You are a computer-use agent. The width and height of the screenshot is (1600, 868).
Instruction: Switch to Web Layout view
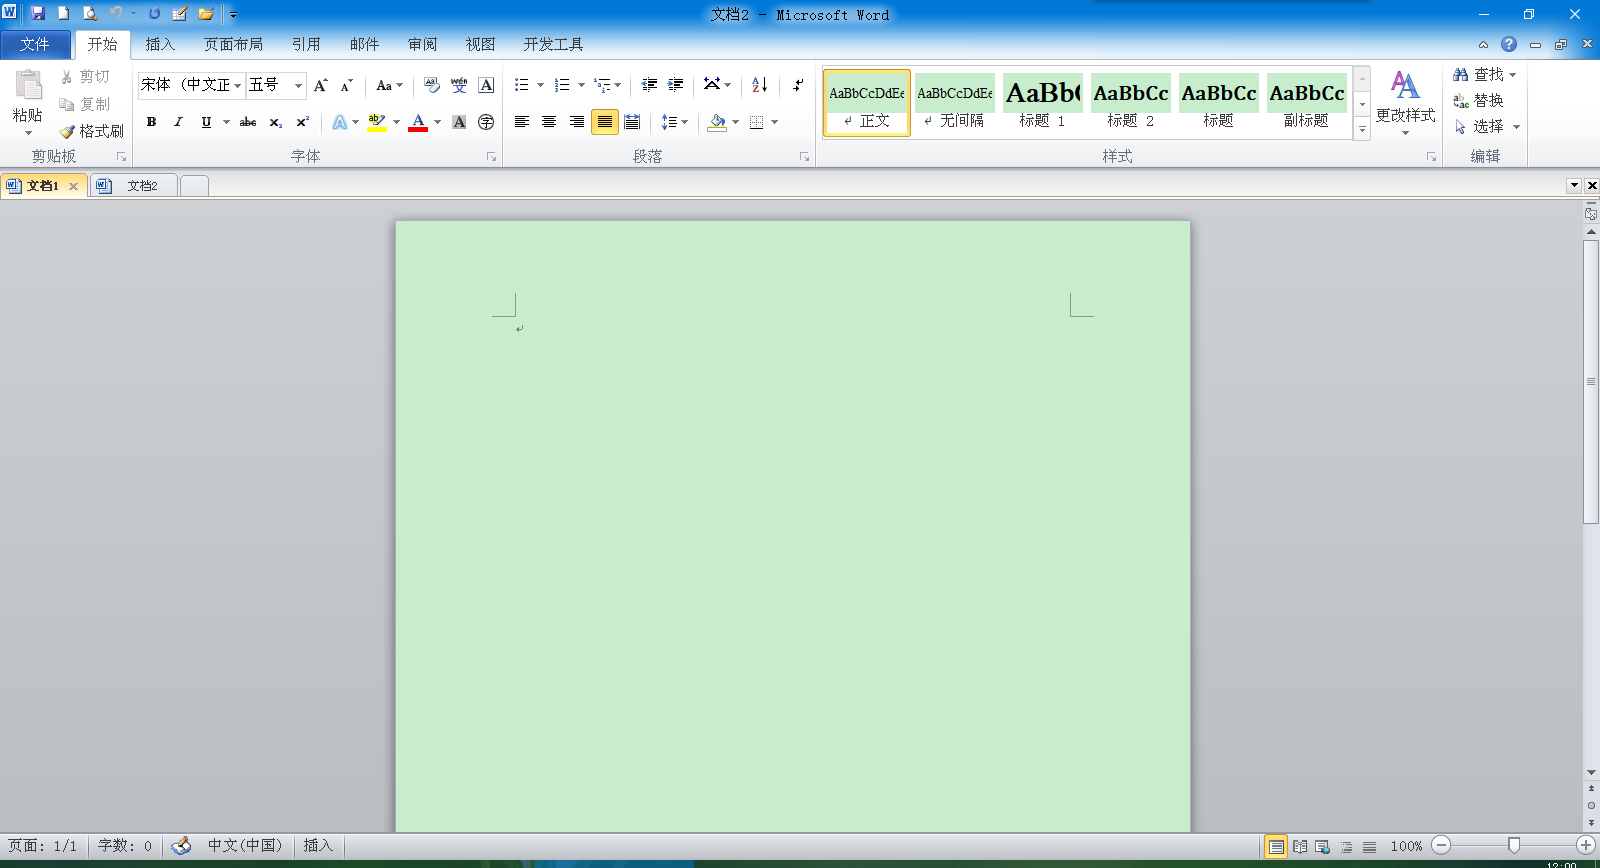point(1323,847)
